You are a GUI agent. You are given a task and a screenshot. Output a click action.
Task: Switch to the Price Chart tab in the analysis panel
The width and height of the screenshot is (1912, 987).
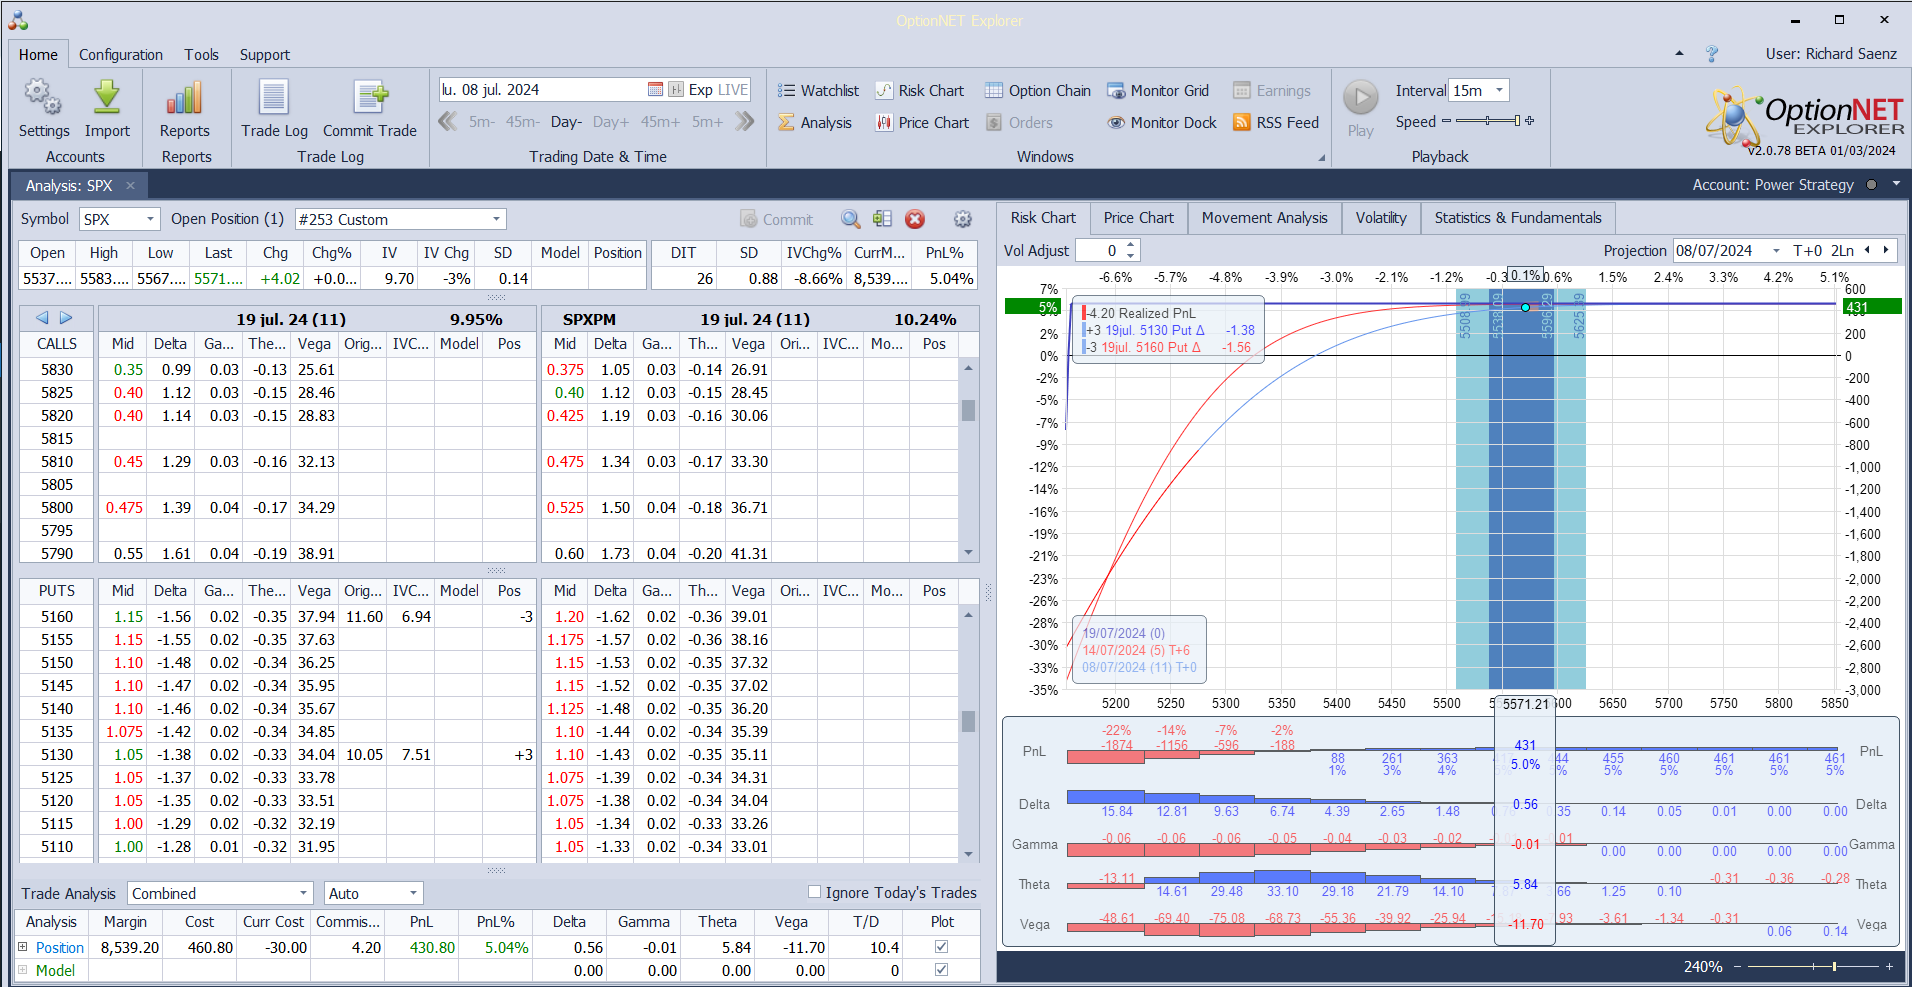(1138, 218)
